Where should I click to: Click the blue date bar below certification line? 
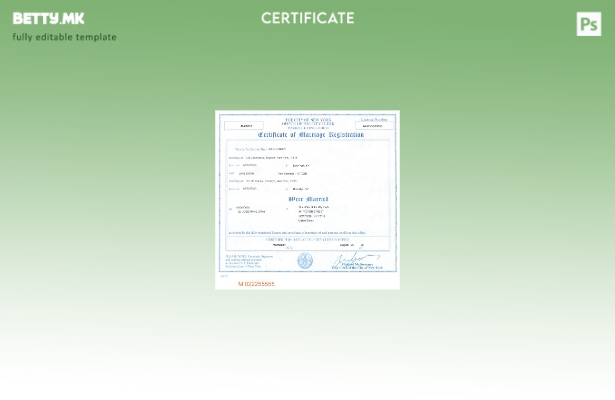pyautogui.click(x=307, y=245)
